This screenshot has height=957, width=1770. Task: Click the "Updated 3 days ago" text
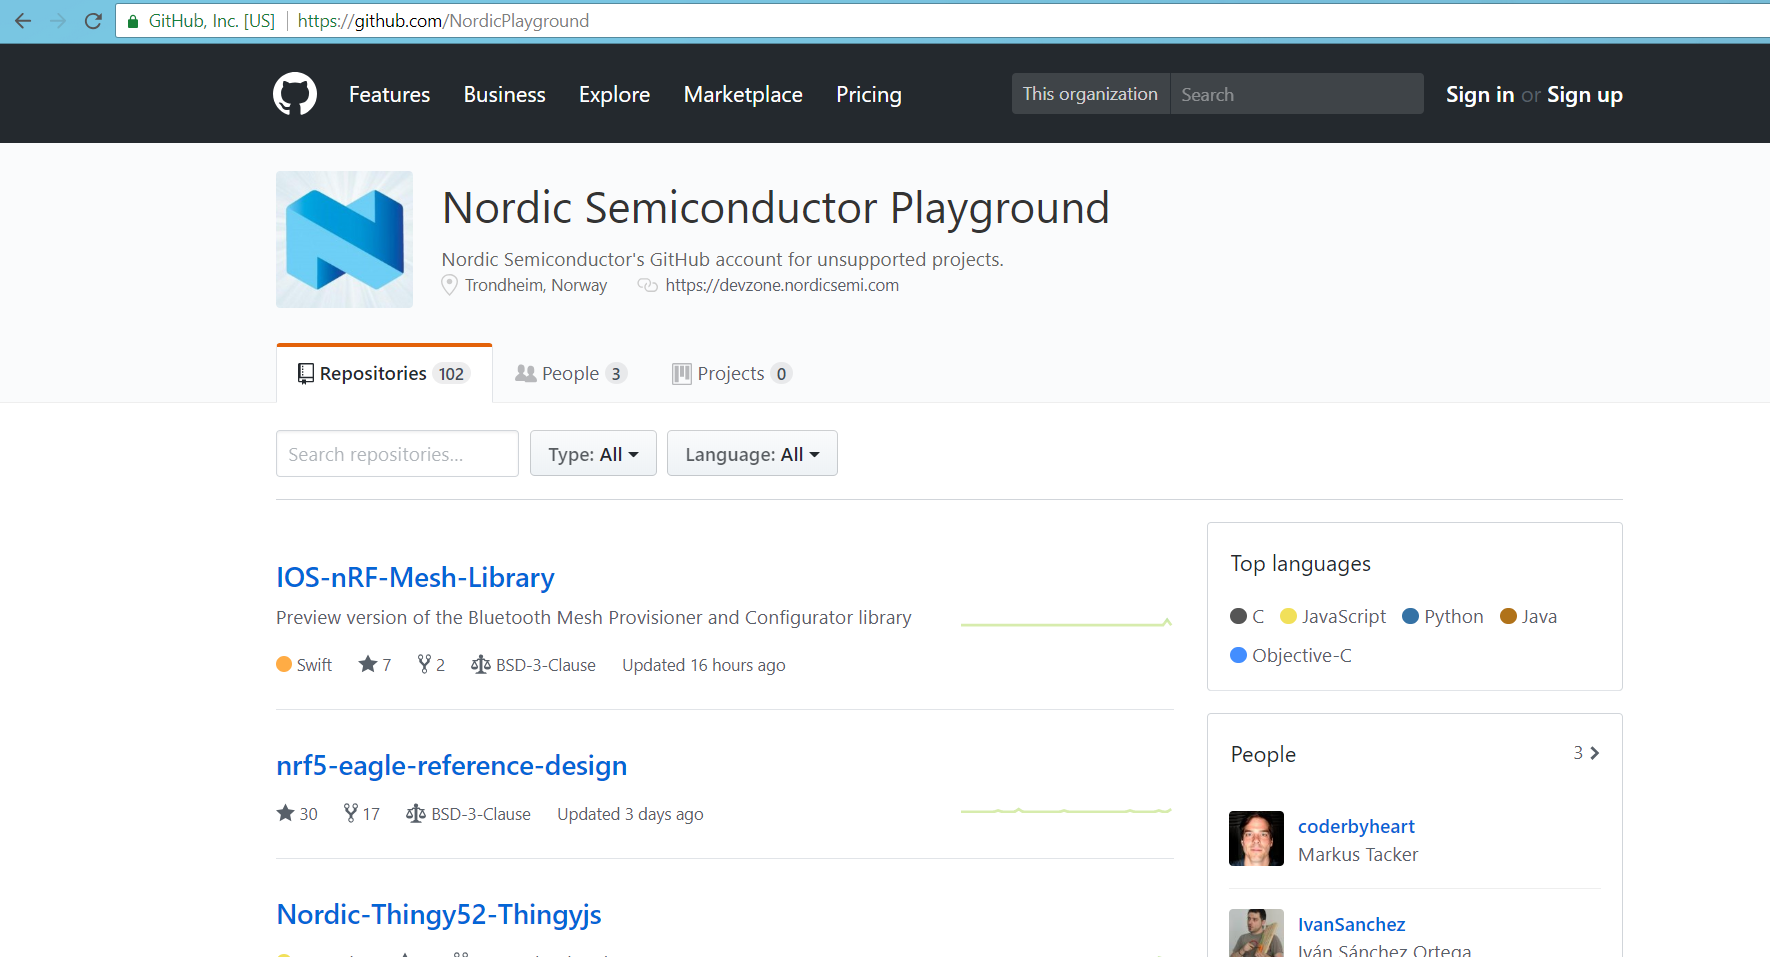(630, 814)
